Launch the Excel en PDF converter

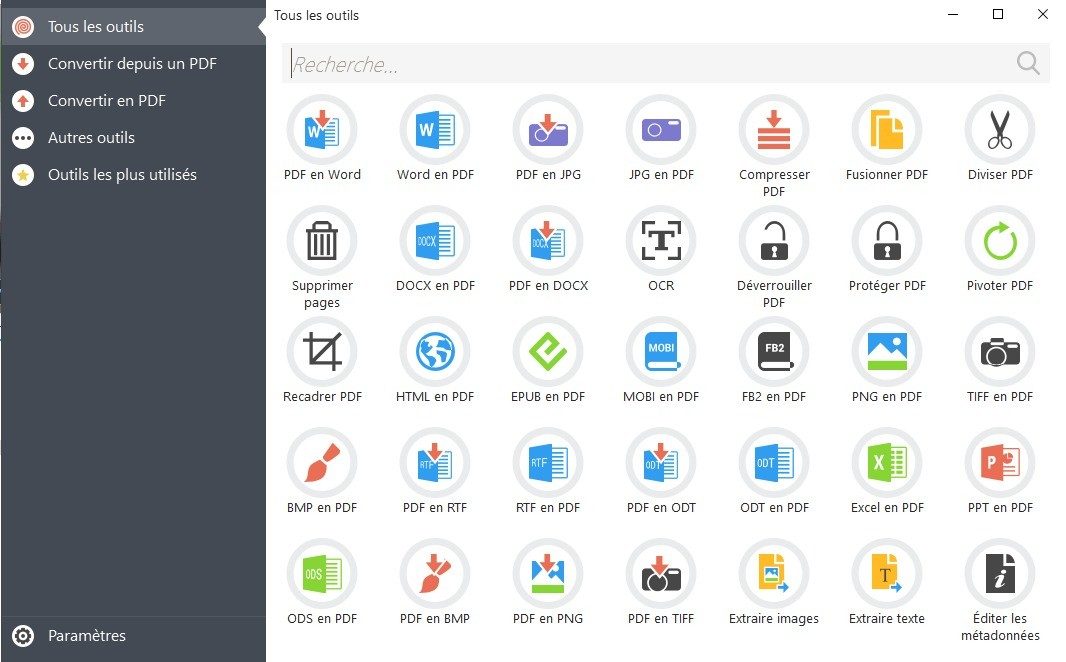tap(887, 462)
